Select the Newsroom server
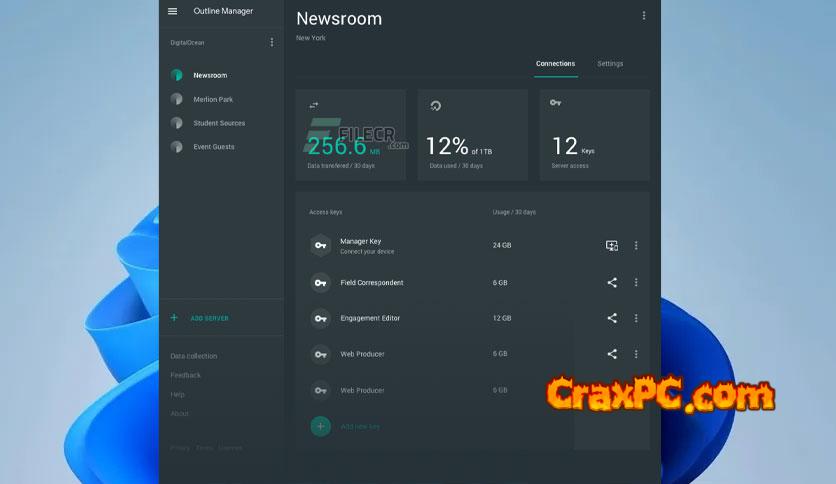 tap(210, 75)
